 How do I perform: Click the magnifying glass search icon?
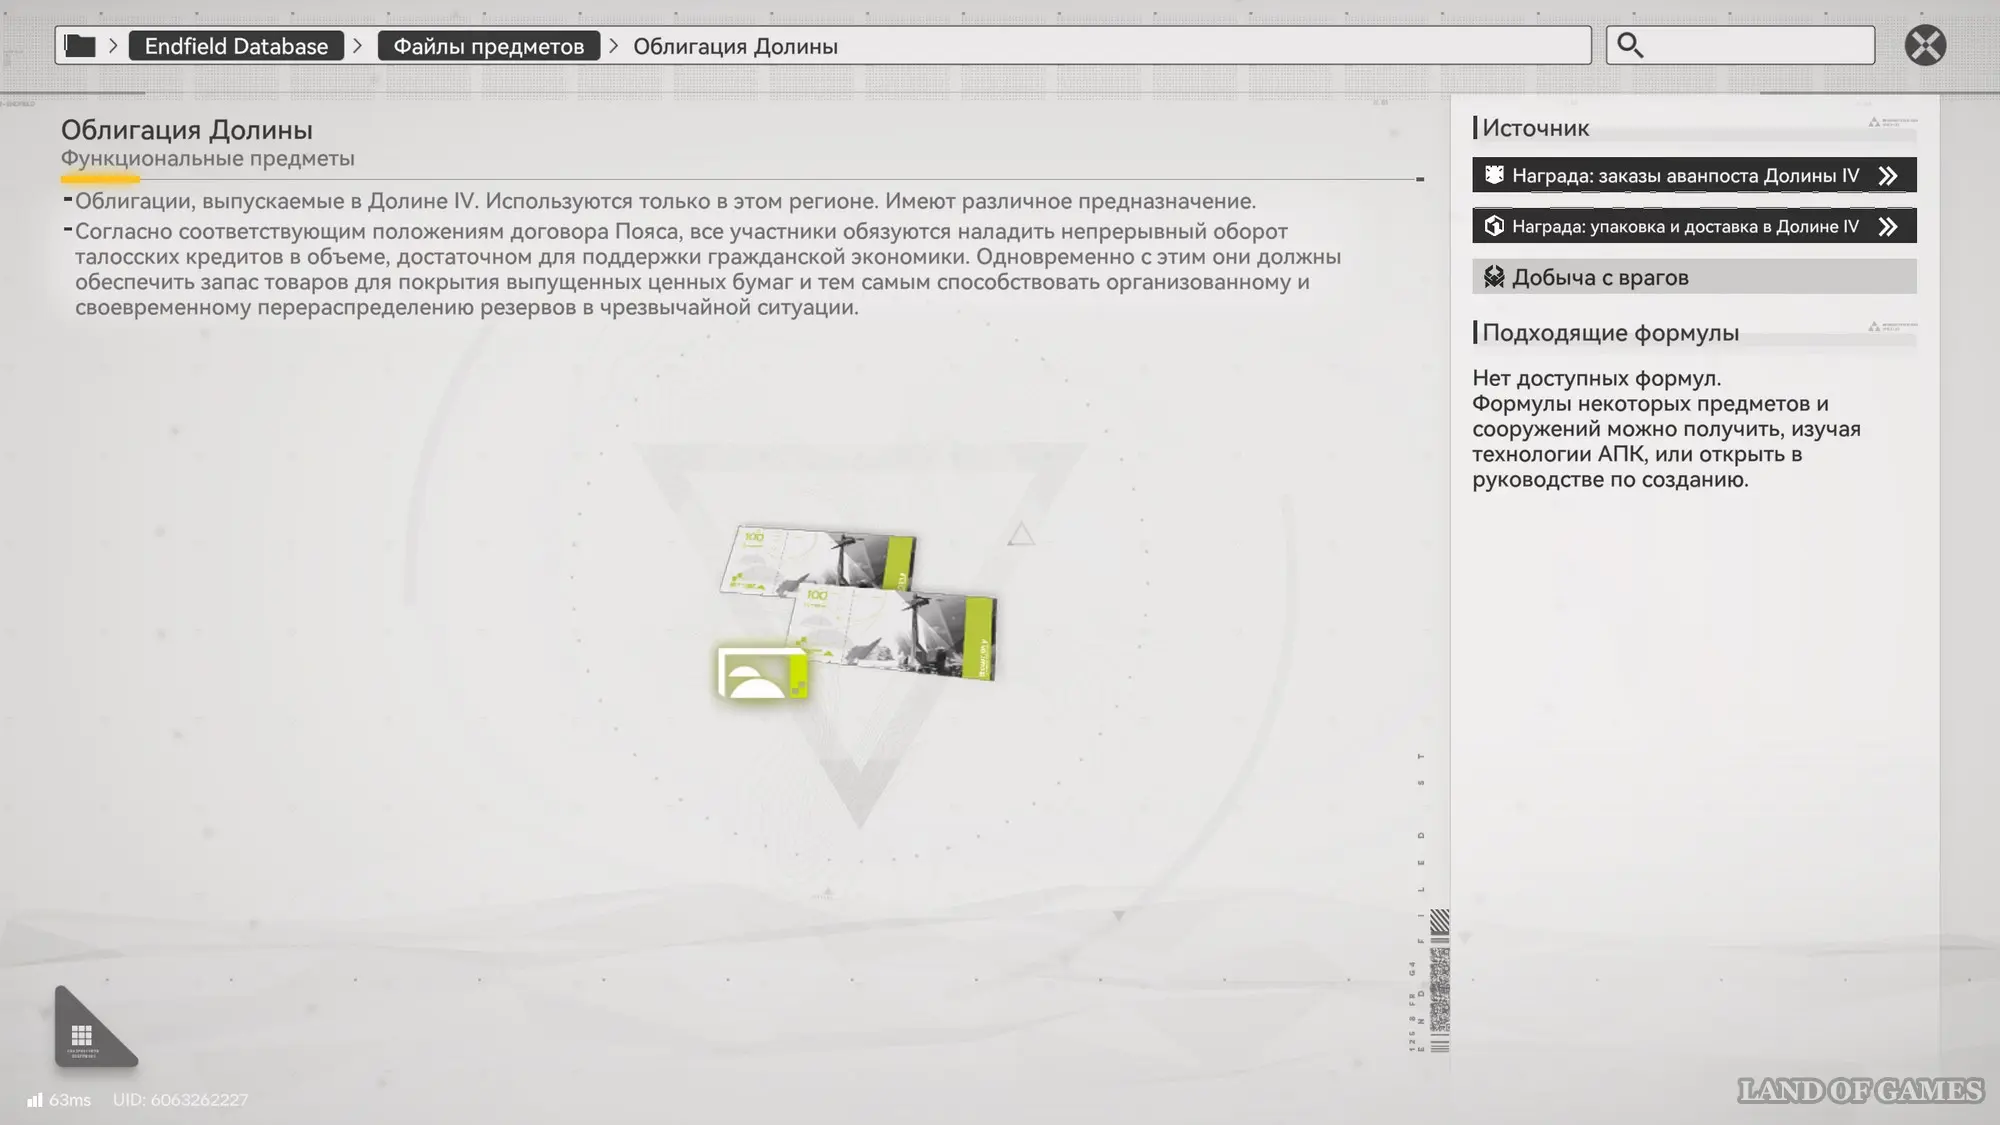coord(1630,46)
